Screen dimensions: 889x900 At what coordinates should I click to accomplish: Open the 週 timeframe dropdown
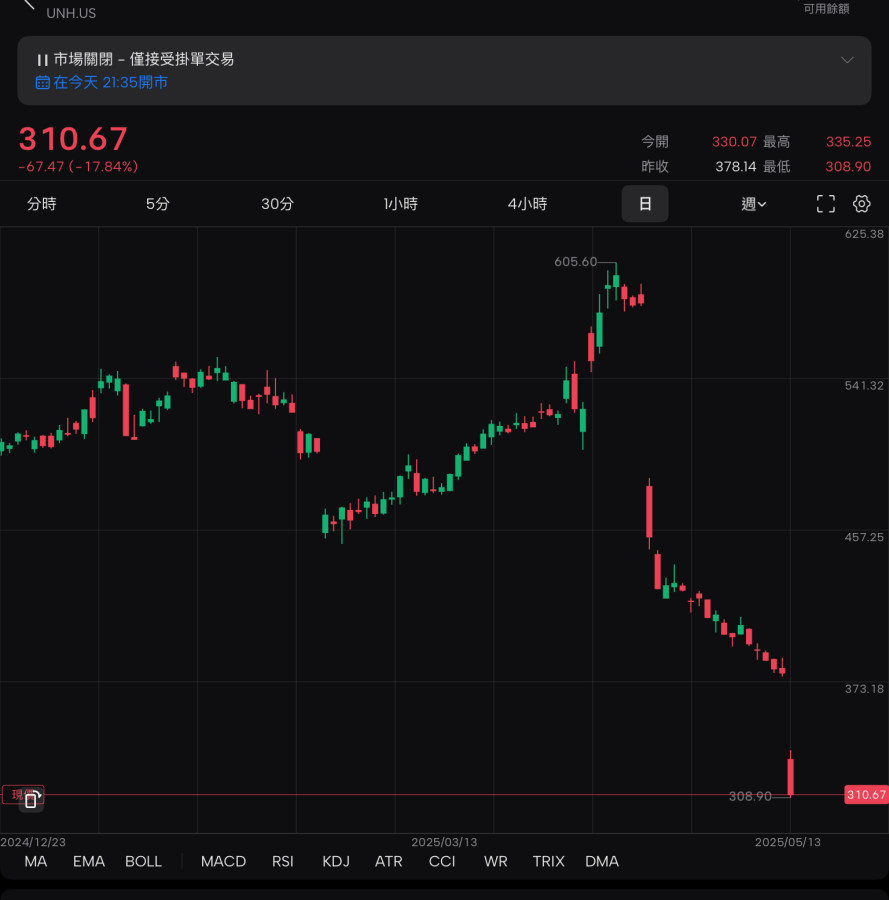coord(753,204)
